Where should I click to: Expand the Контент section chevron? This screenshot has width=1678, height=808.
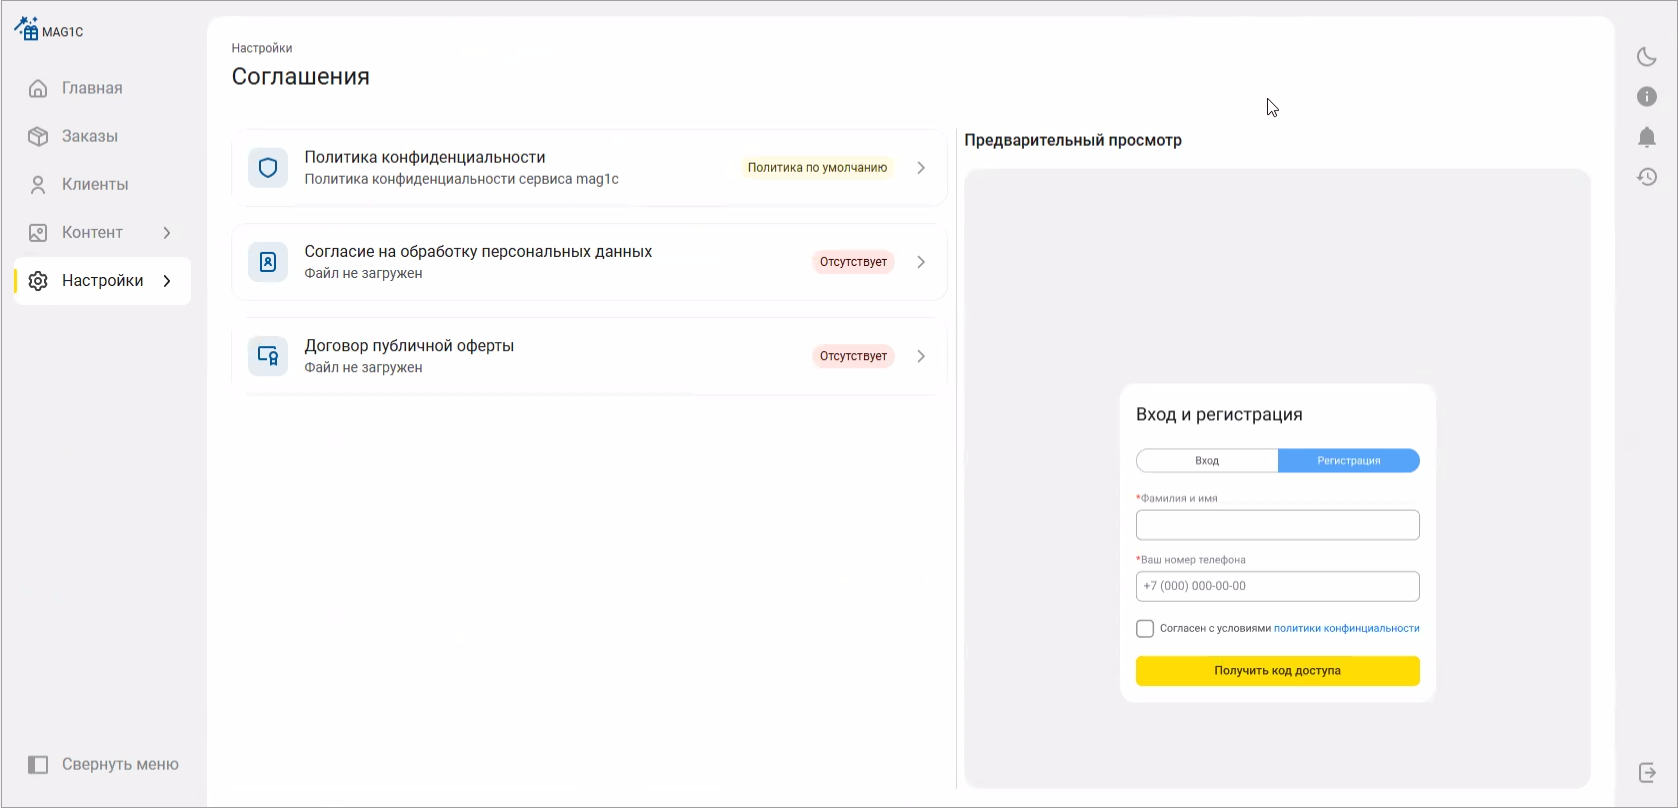point(167,232)
